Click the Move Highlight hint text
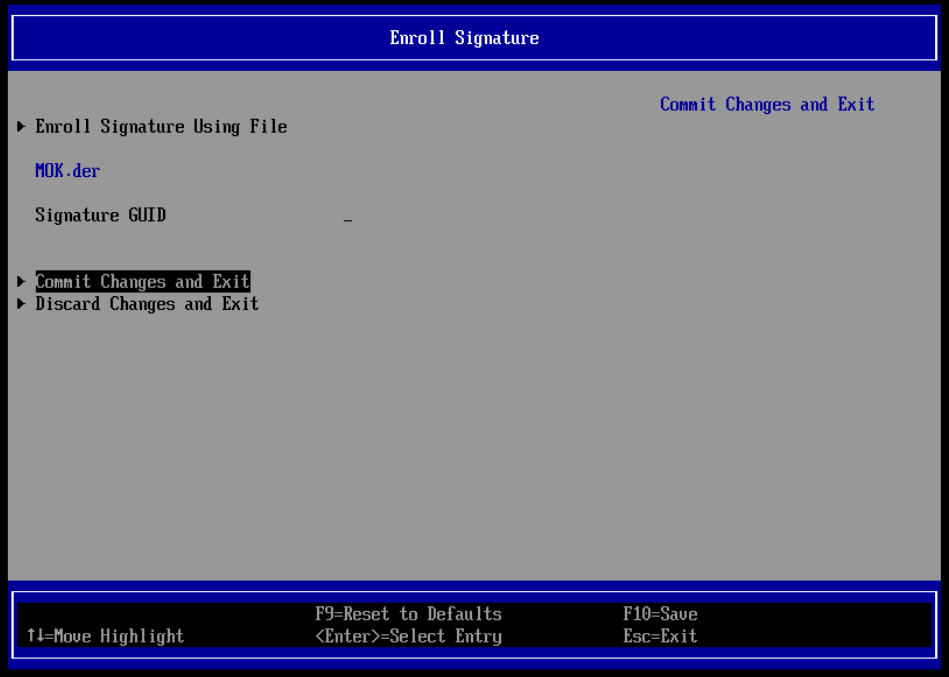Screen dimensions: 949x677 (x=118, y=636)
